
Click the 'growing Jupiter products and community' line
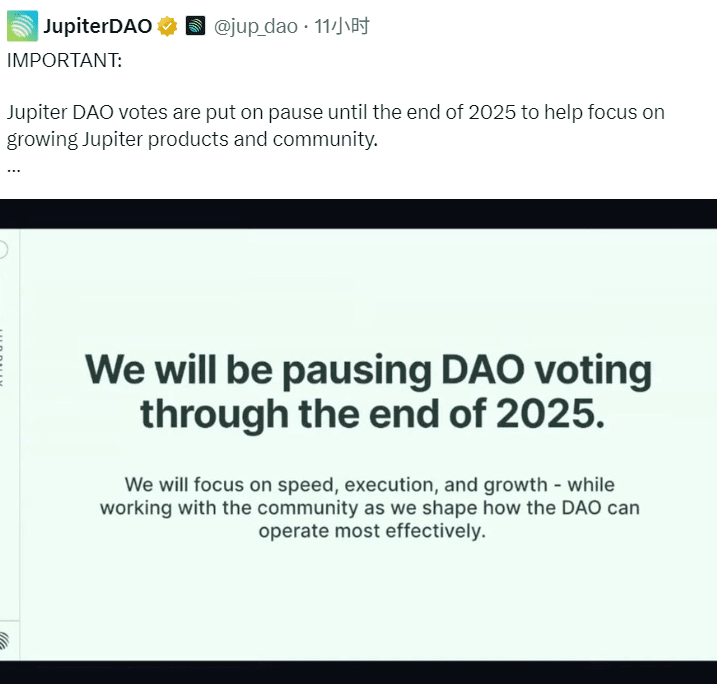click(x=193, y=139)
